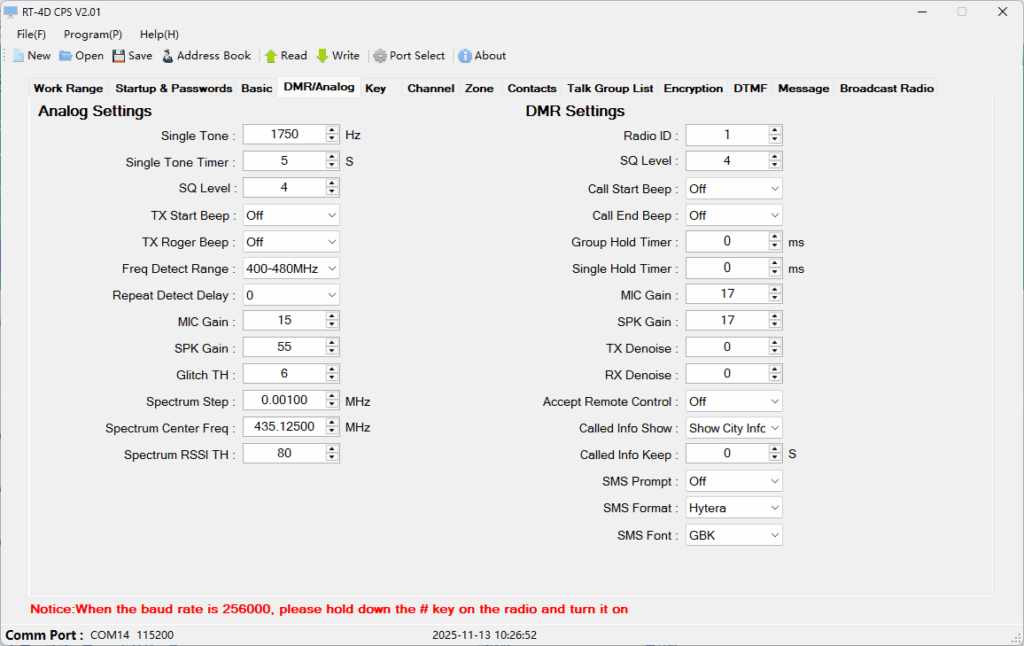1024x646 pixels.
Task: Open the Encryption tab
Action: point(693,88)
